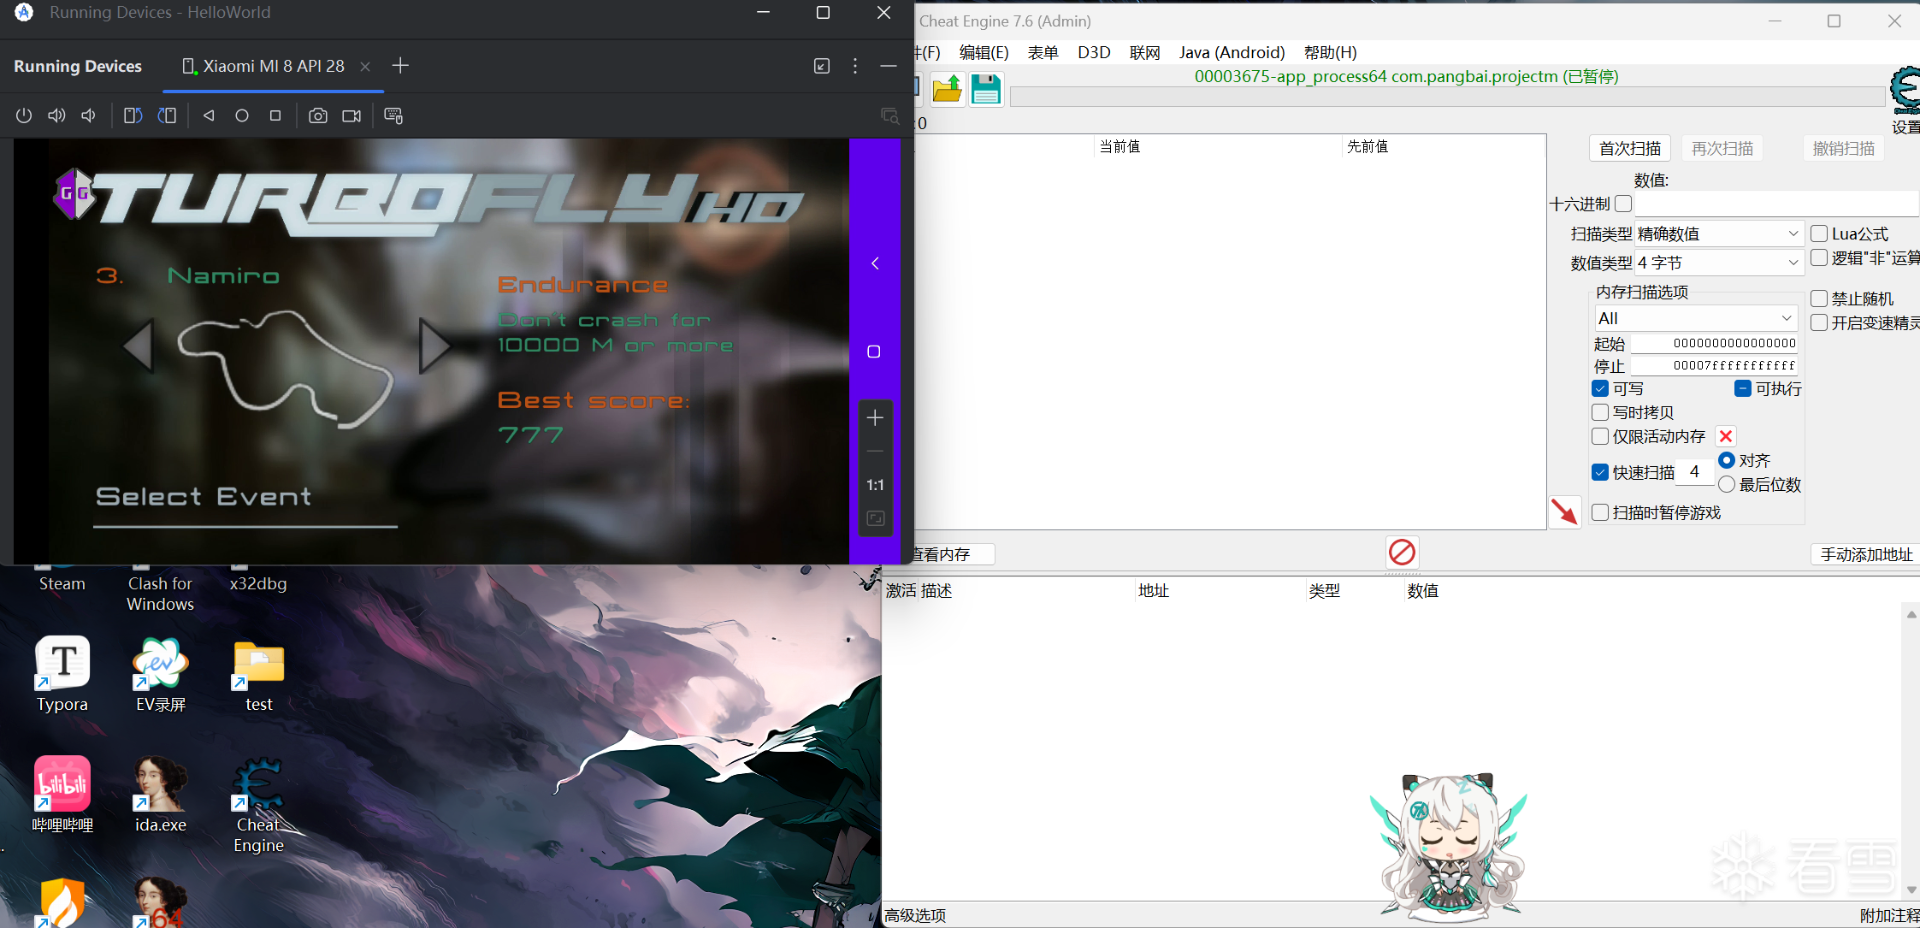Click the save floppy-disk icon in Cheat Engine
The width and height of the screenshot is (1920, 928).
986,90
